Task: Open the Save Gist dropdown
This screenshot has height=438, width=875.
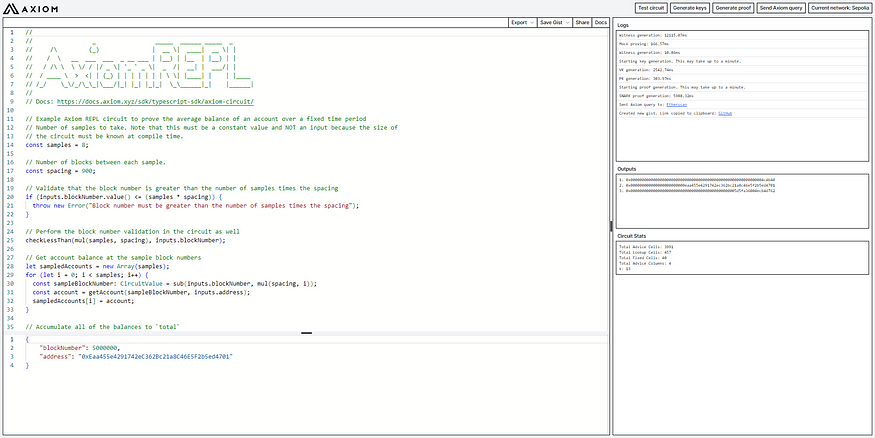Action: tap(555, 22)
